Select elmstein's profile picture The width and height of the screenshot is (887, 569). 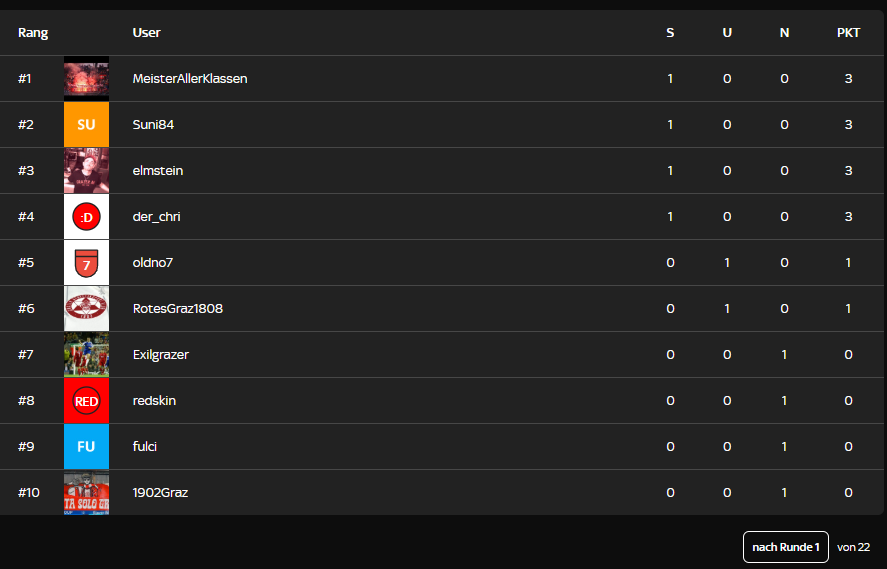coord(86,171)
